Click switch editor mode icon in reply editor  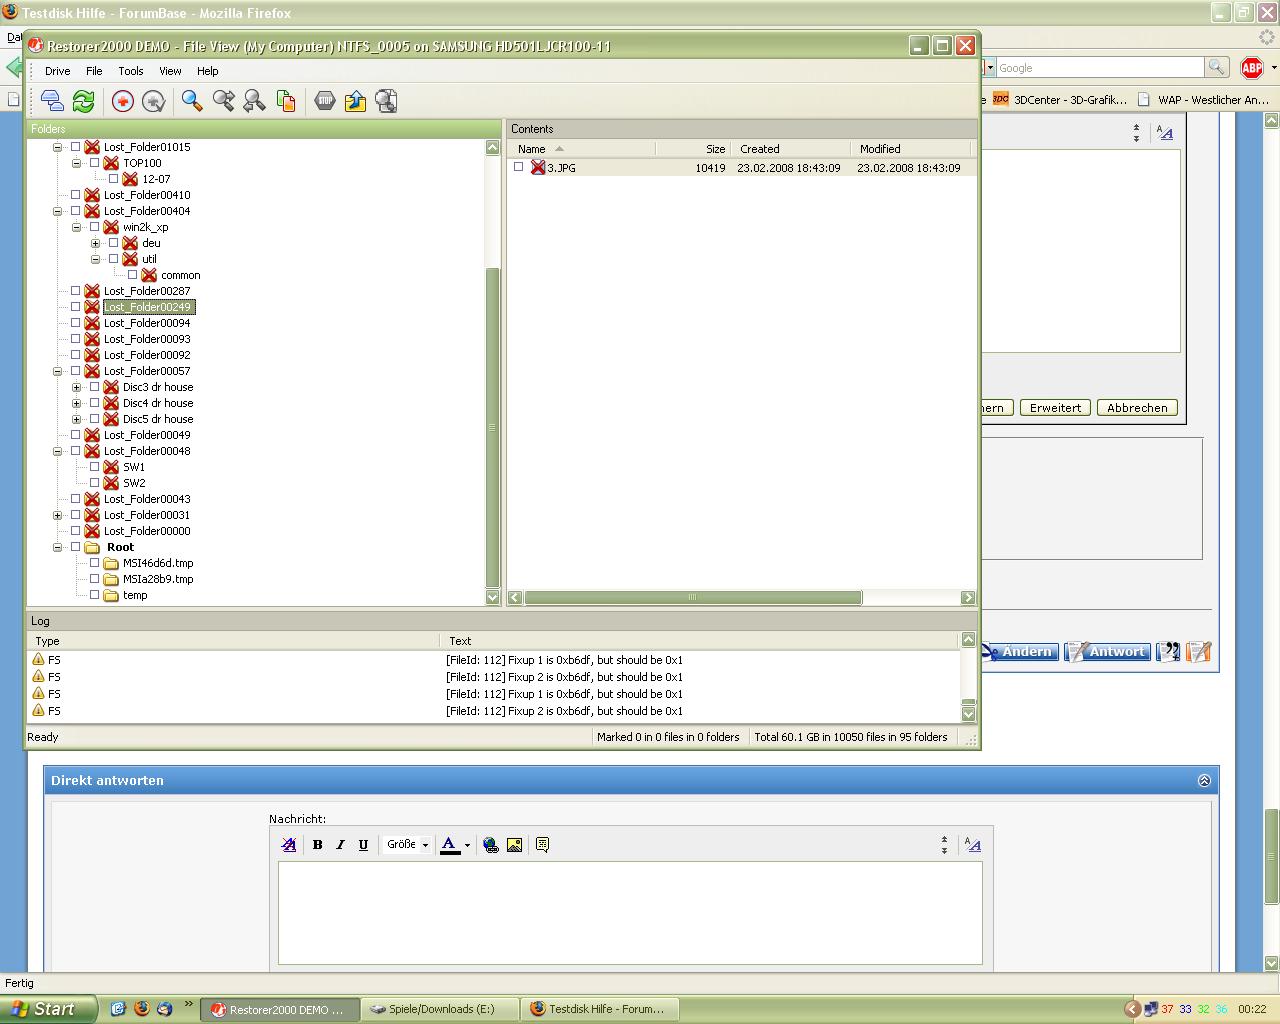click(x=972, y=845)
